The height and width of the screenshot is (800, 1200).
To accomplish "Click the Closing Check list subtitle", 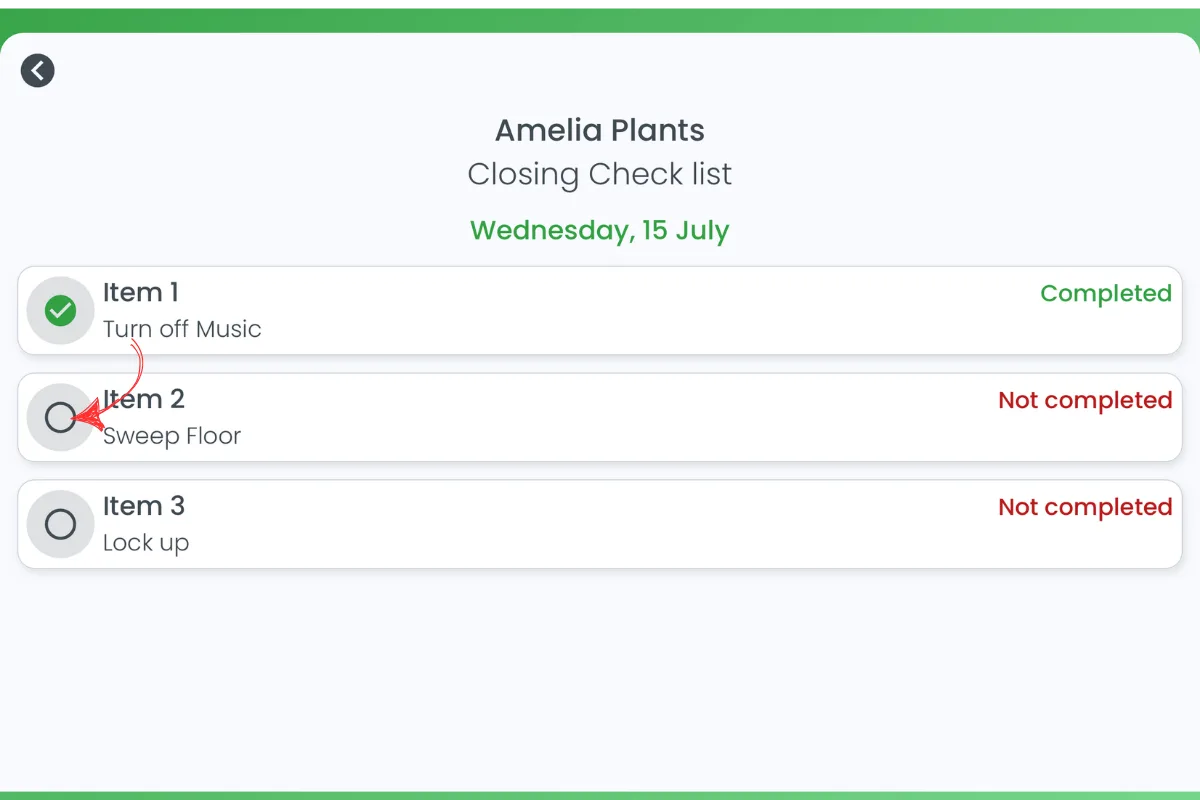I will click(x=600, y=174).
